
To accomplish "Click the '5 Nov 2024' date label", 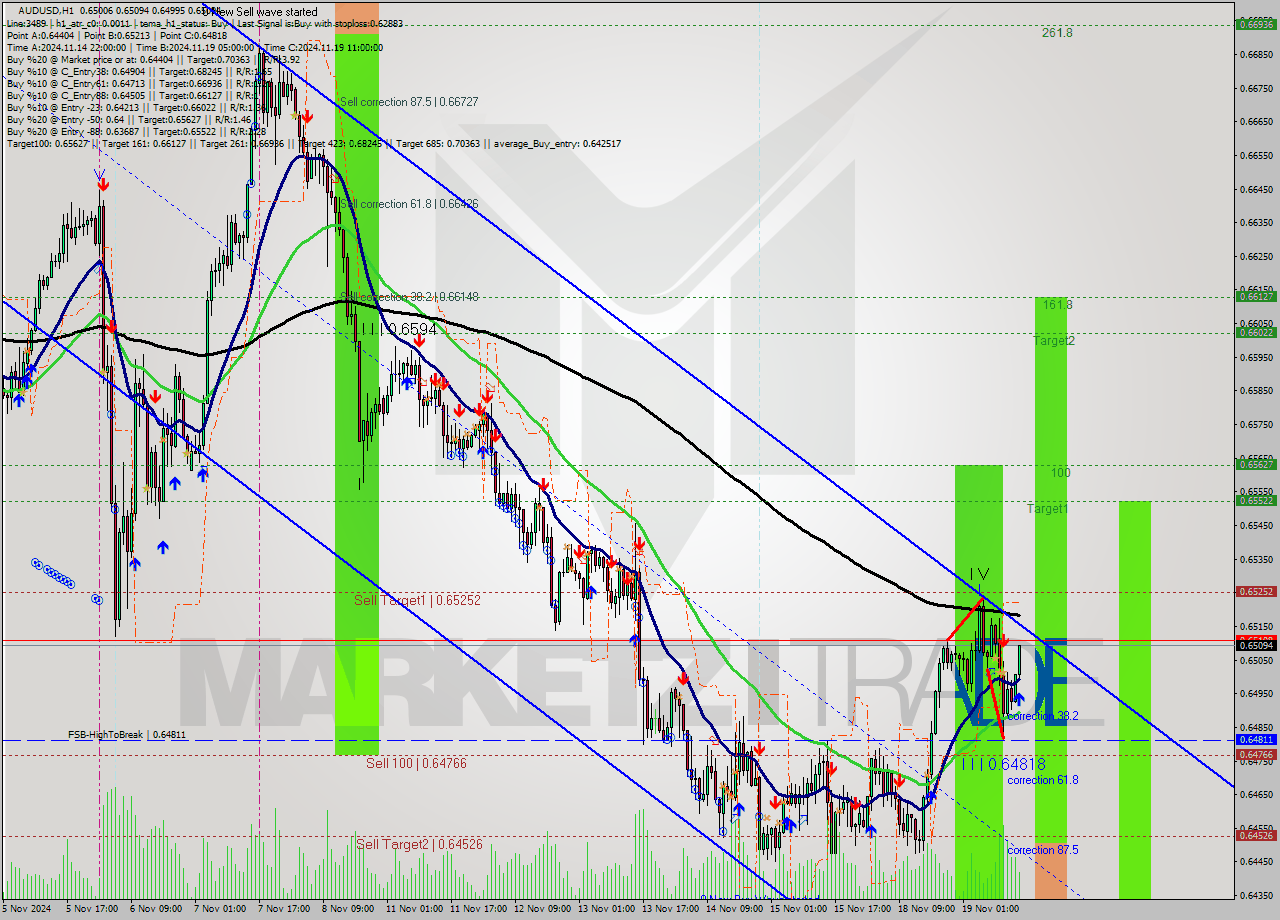I will [25, 909].
